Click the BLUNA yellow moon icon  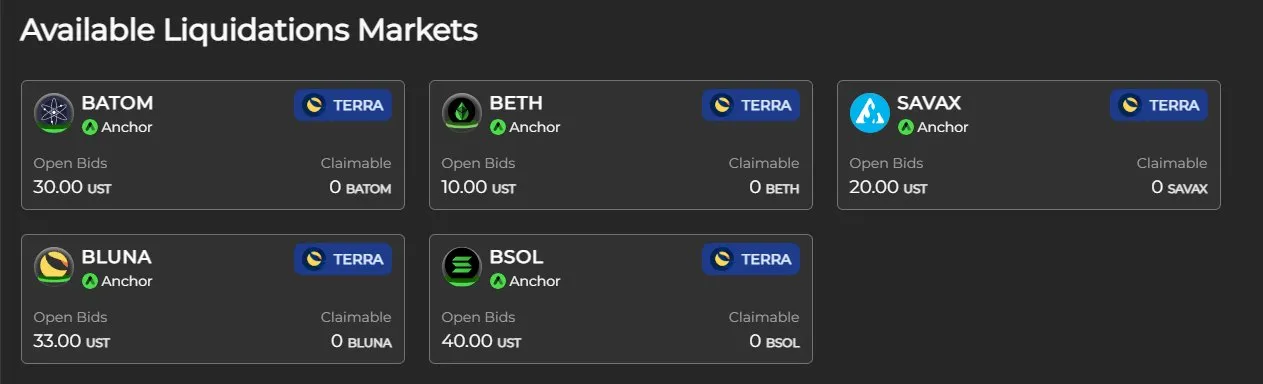(54, 267)
